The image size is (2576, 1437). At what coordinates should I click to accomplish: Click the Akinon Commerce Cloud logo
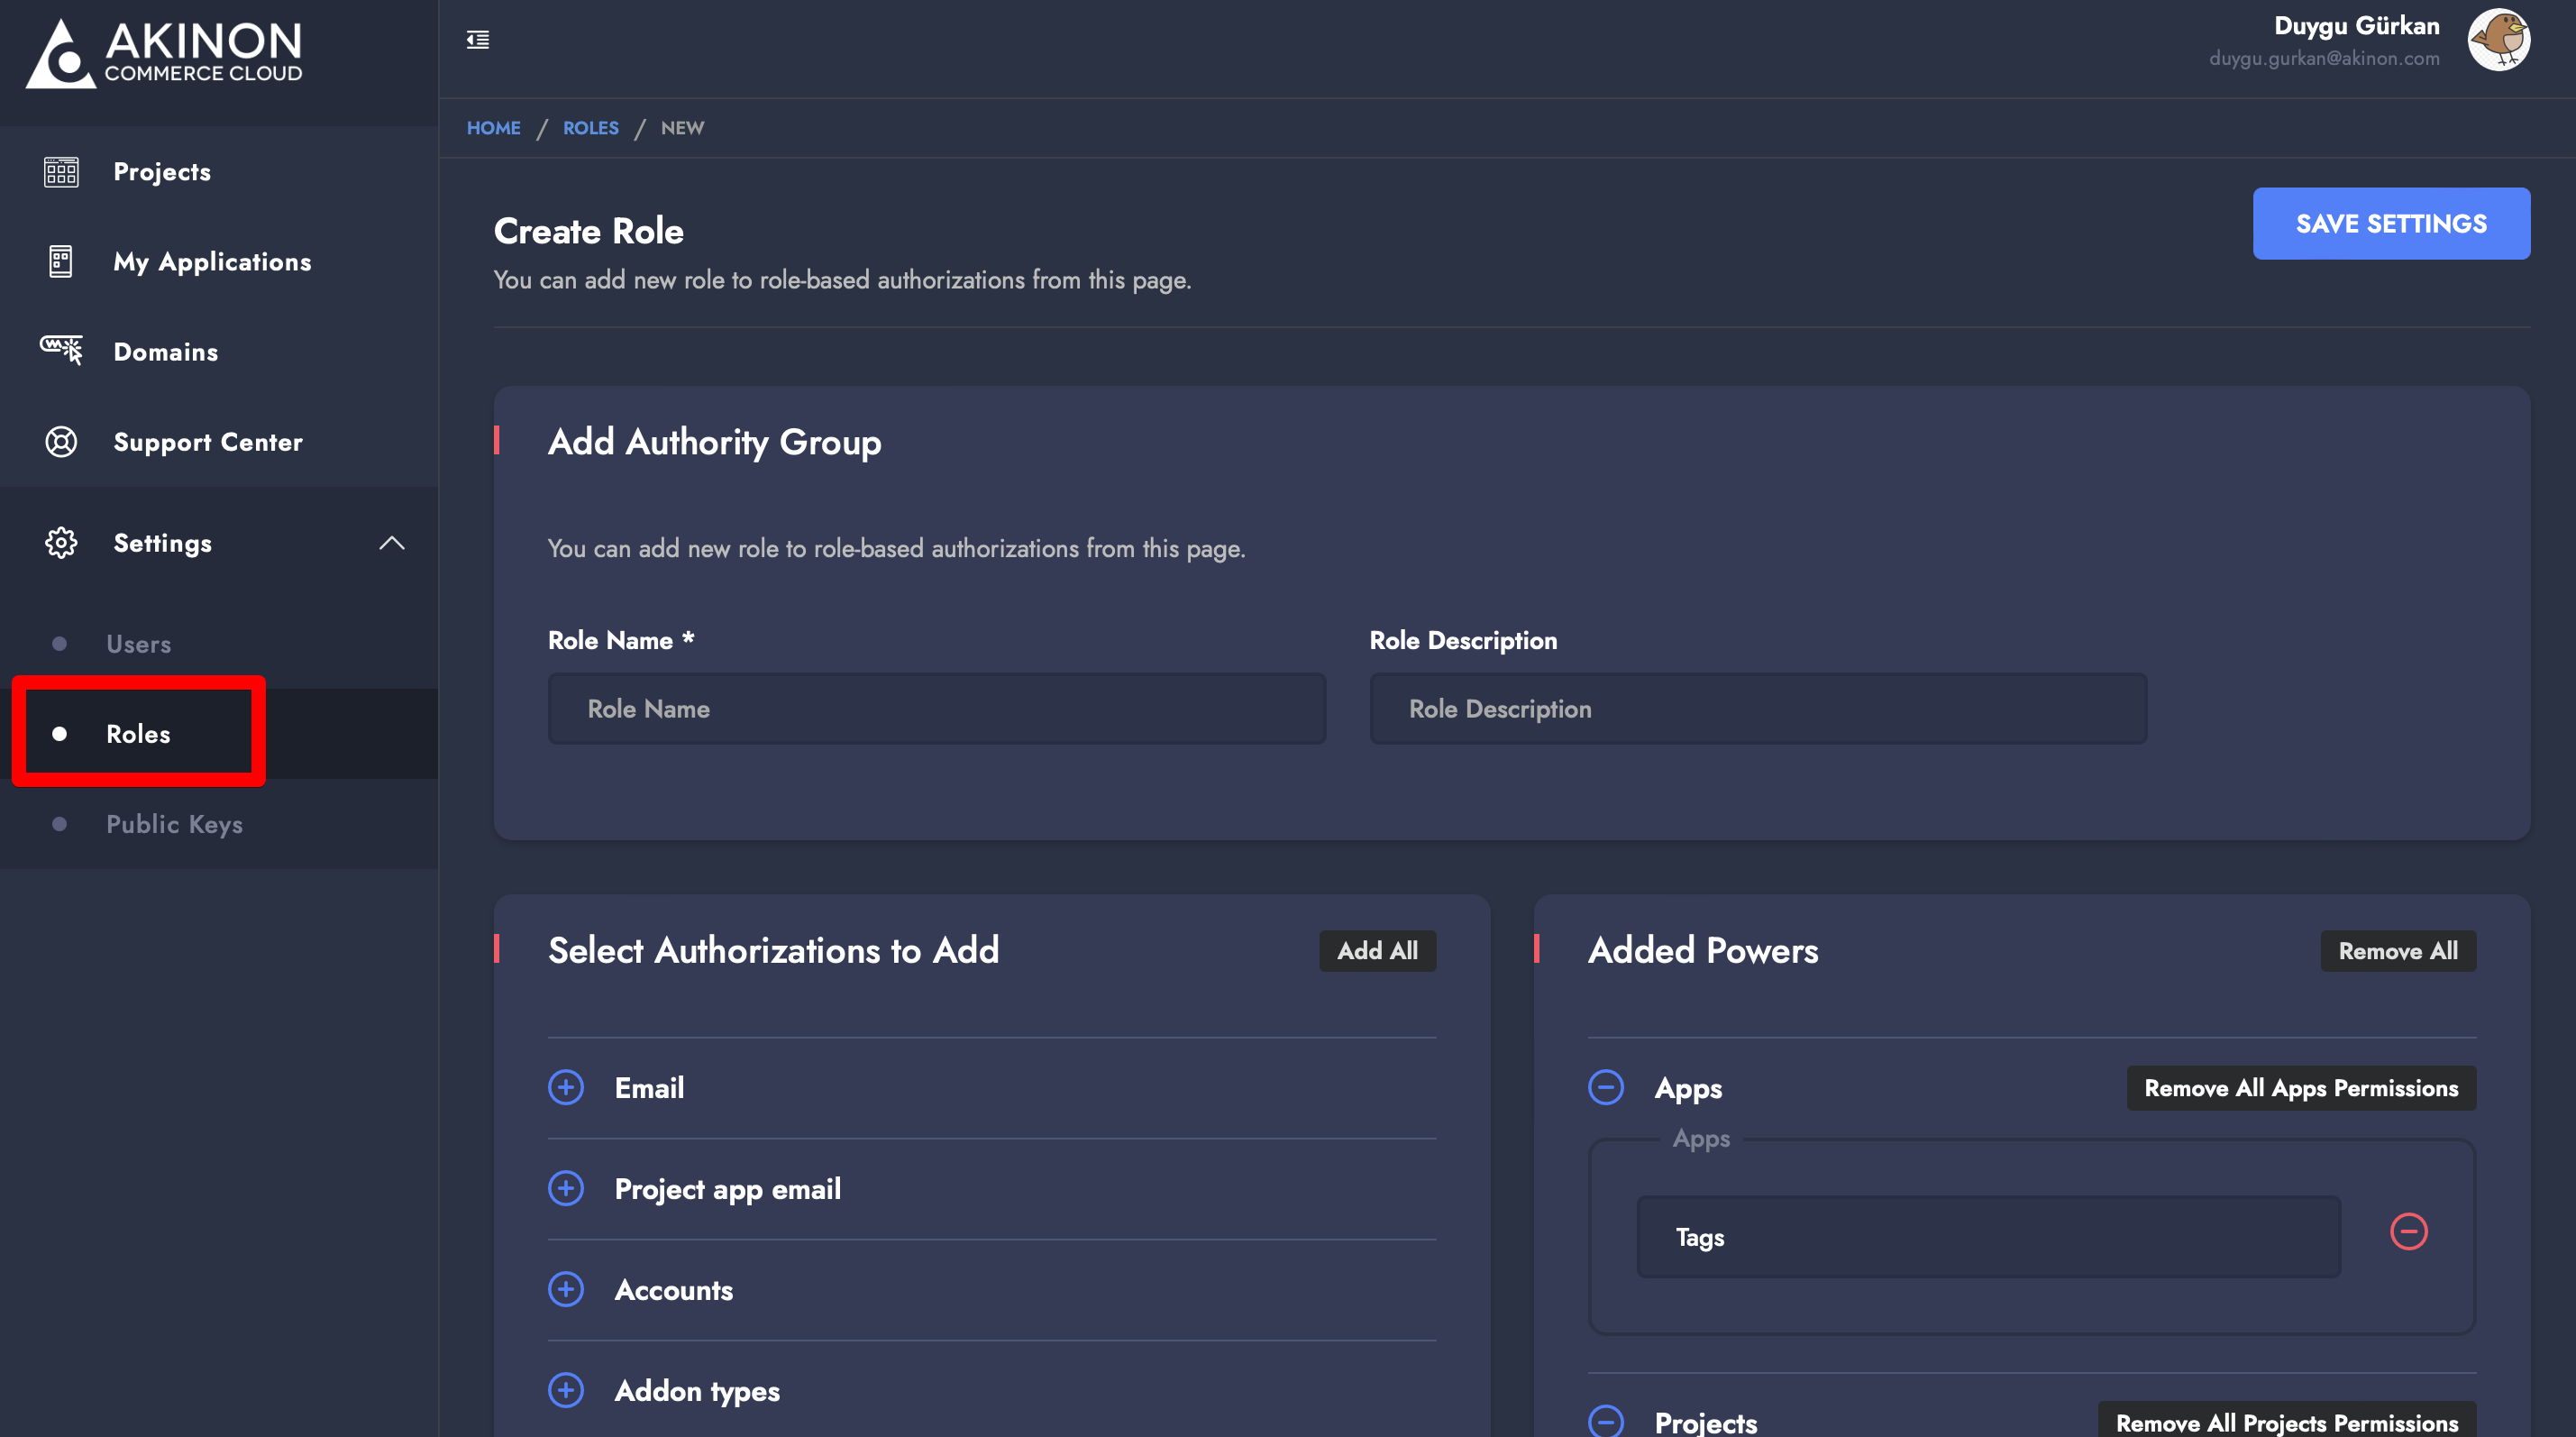164,52
